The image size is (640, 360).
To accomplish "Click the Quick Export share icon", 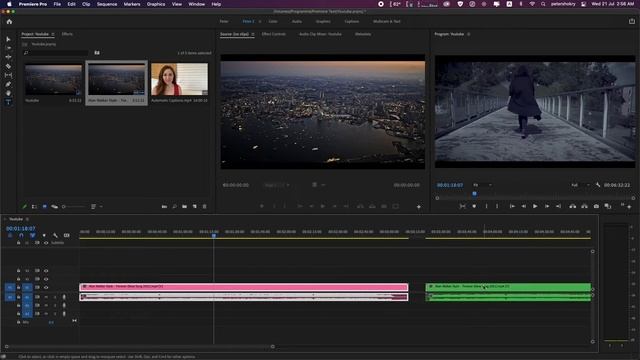I will click(x=631, y=21).
